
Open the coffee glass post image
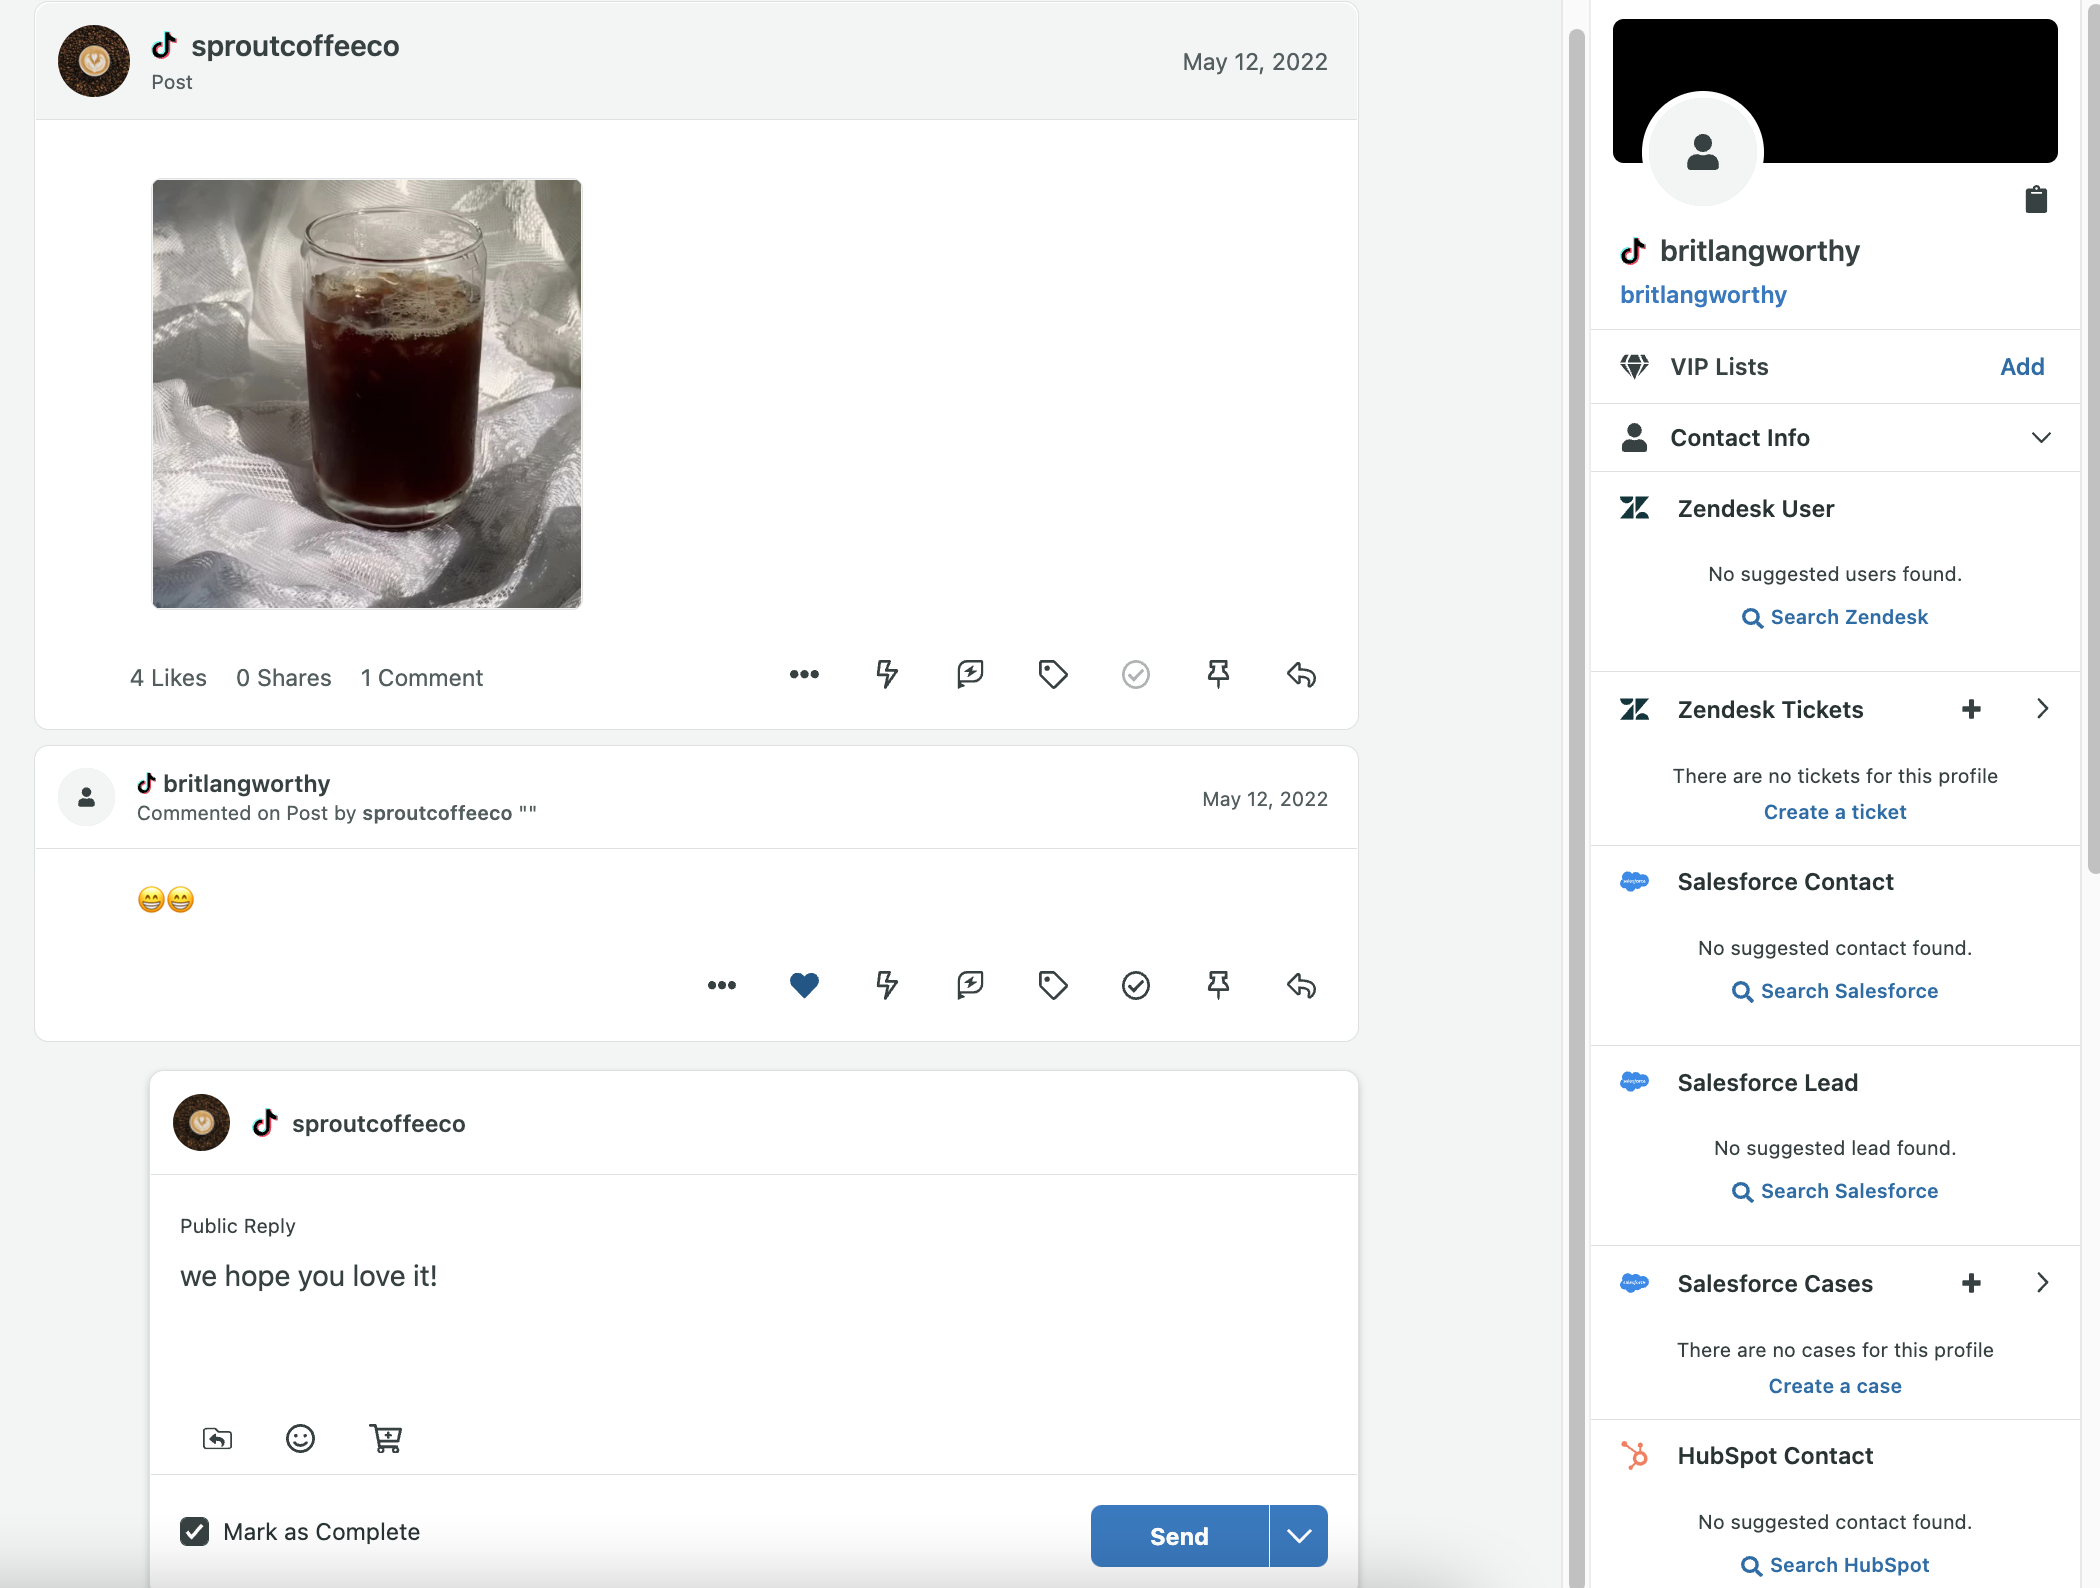click(367, 394)
